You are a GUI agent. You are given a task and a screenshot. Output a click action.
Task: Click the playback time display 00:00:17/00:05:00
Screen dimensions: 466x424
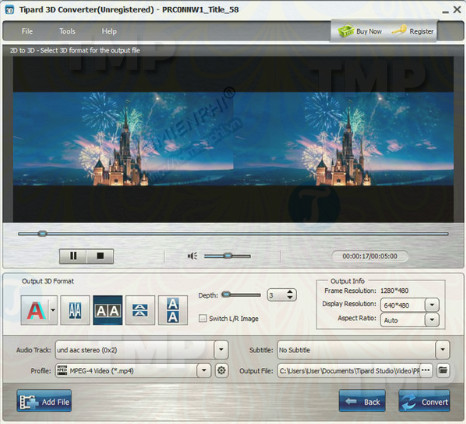click(x=370, y=256)
